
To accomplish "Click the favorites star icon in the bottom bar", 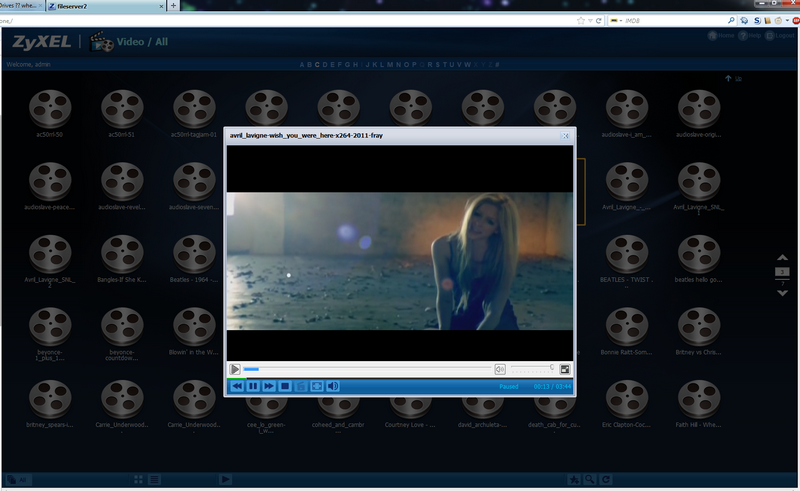I will tap(574, 479).
